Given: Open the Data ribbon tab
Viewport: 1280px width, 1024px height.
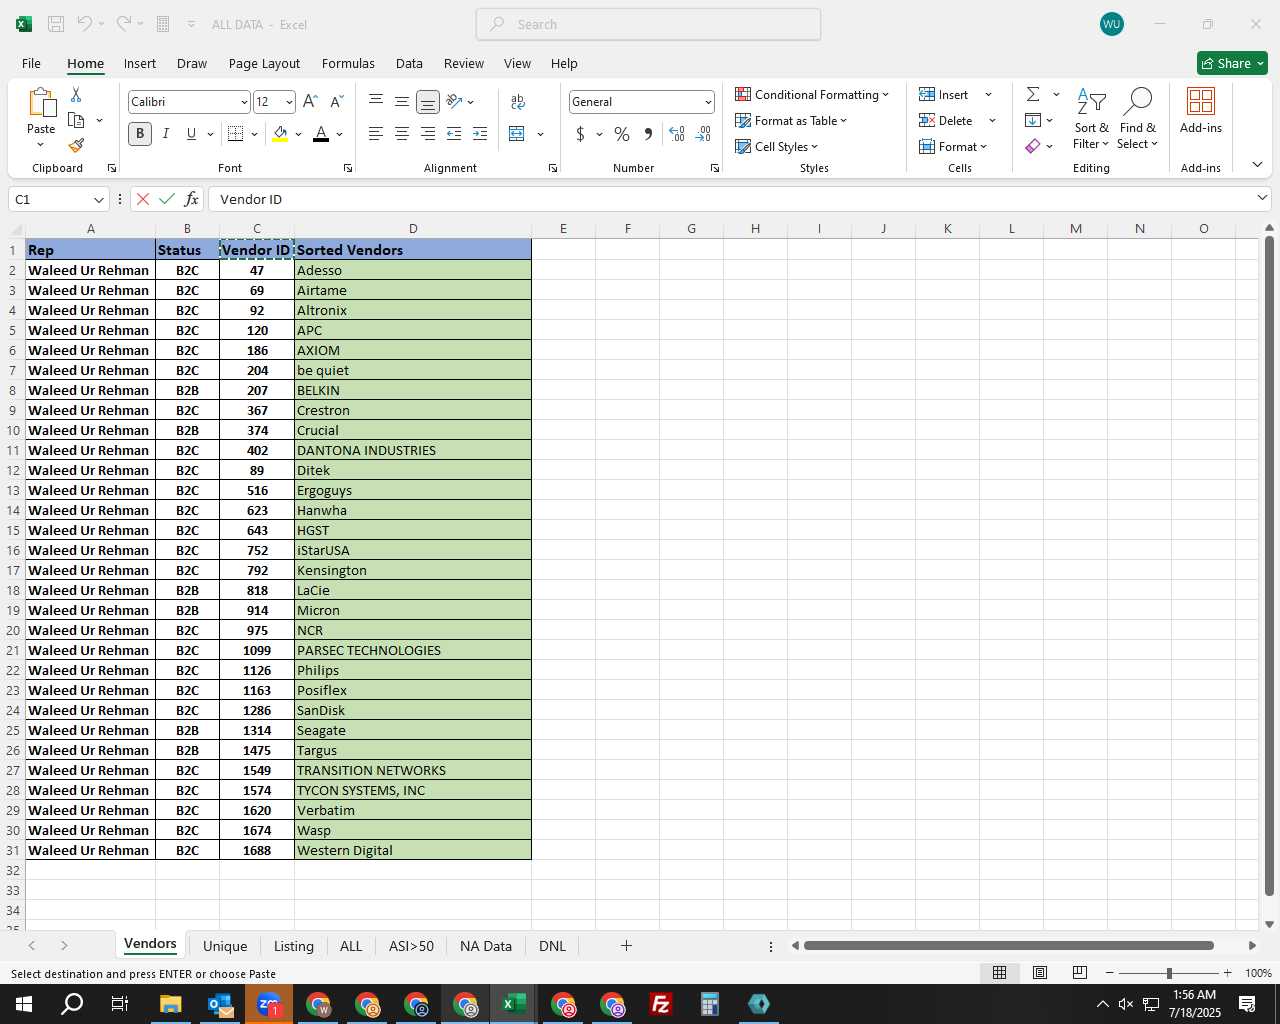Looking at the screenshot, I should (409, 63).
